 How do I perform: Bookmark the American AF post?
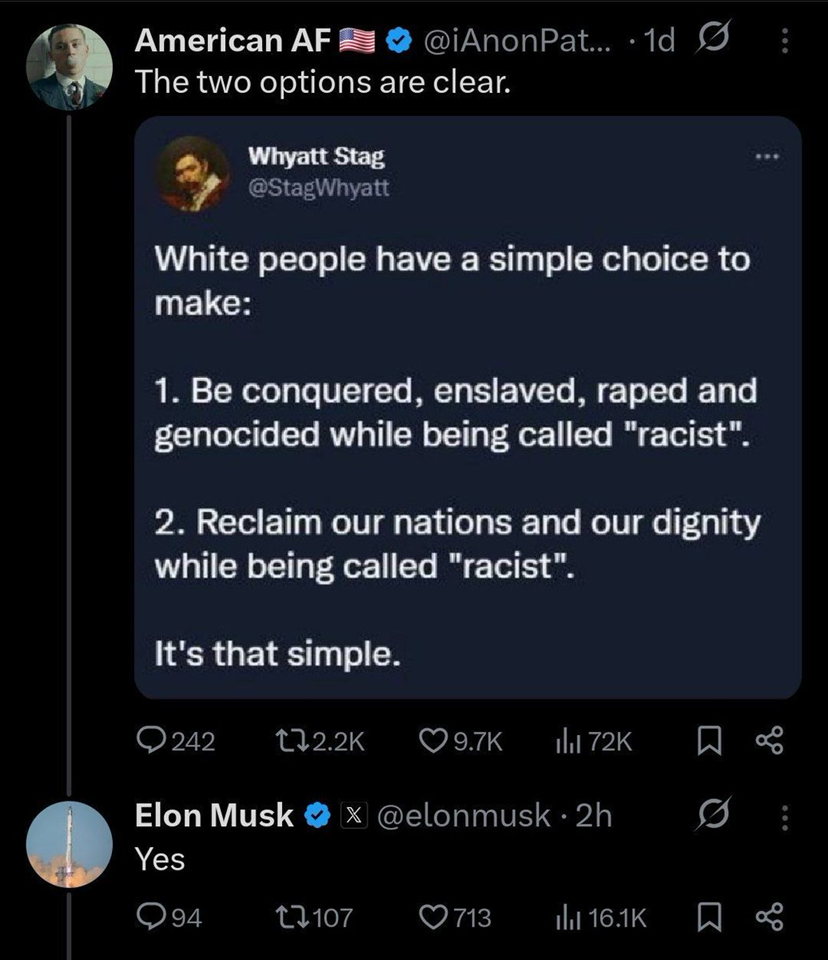710,741
